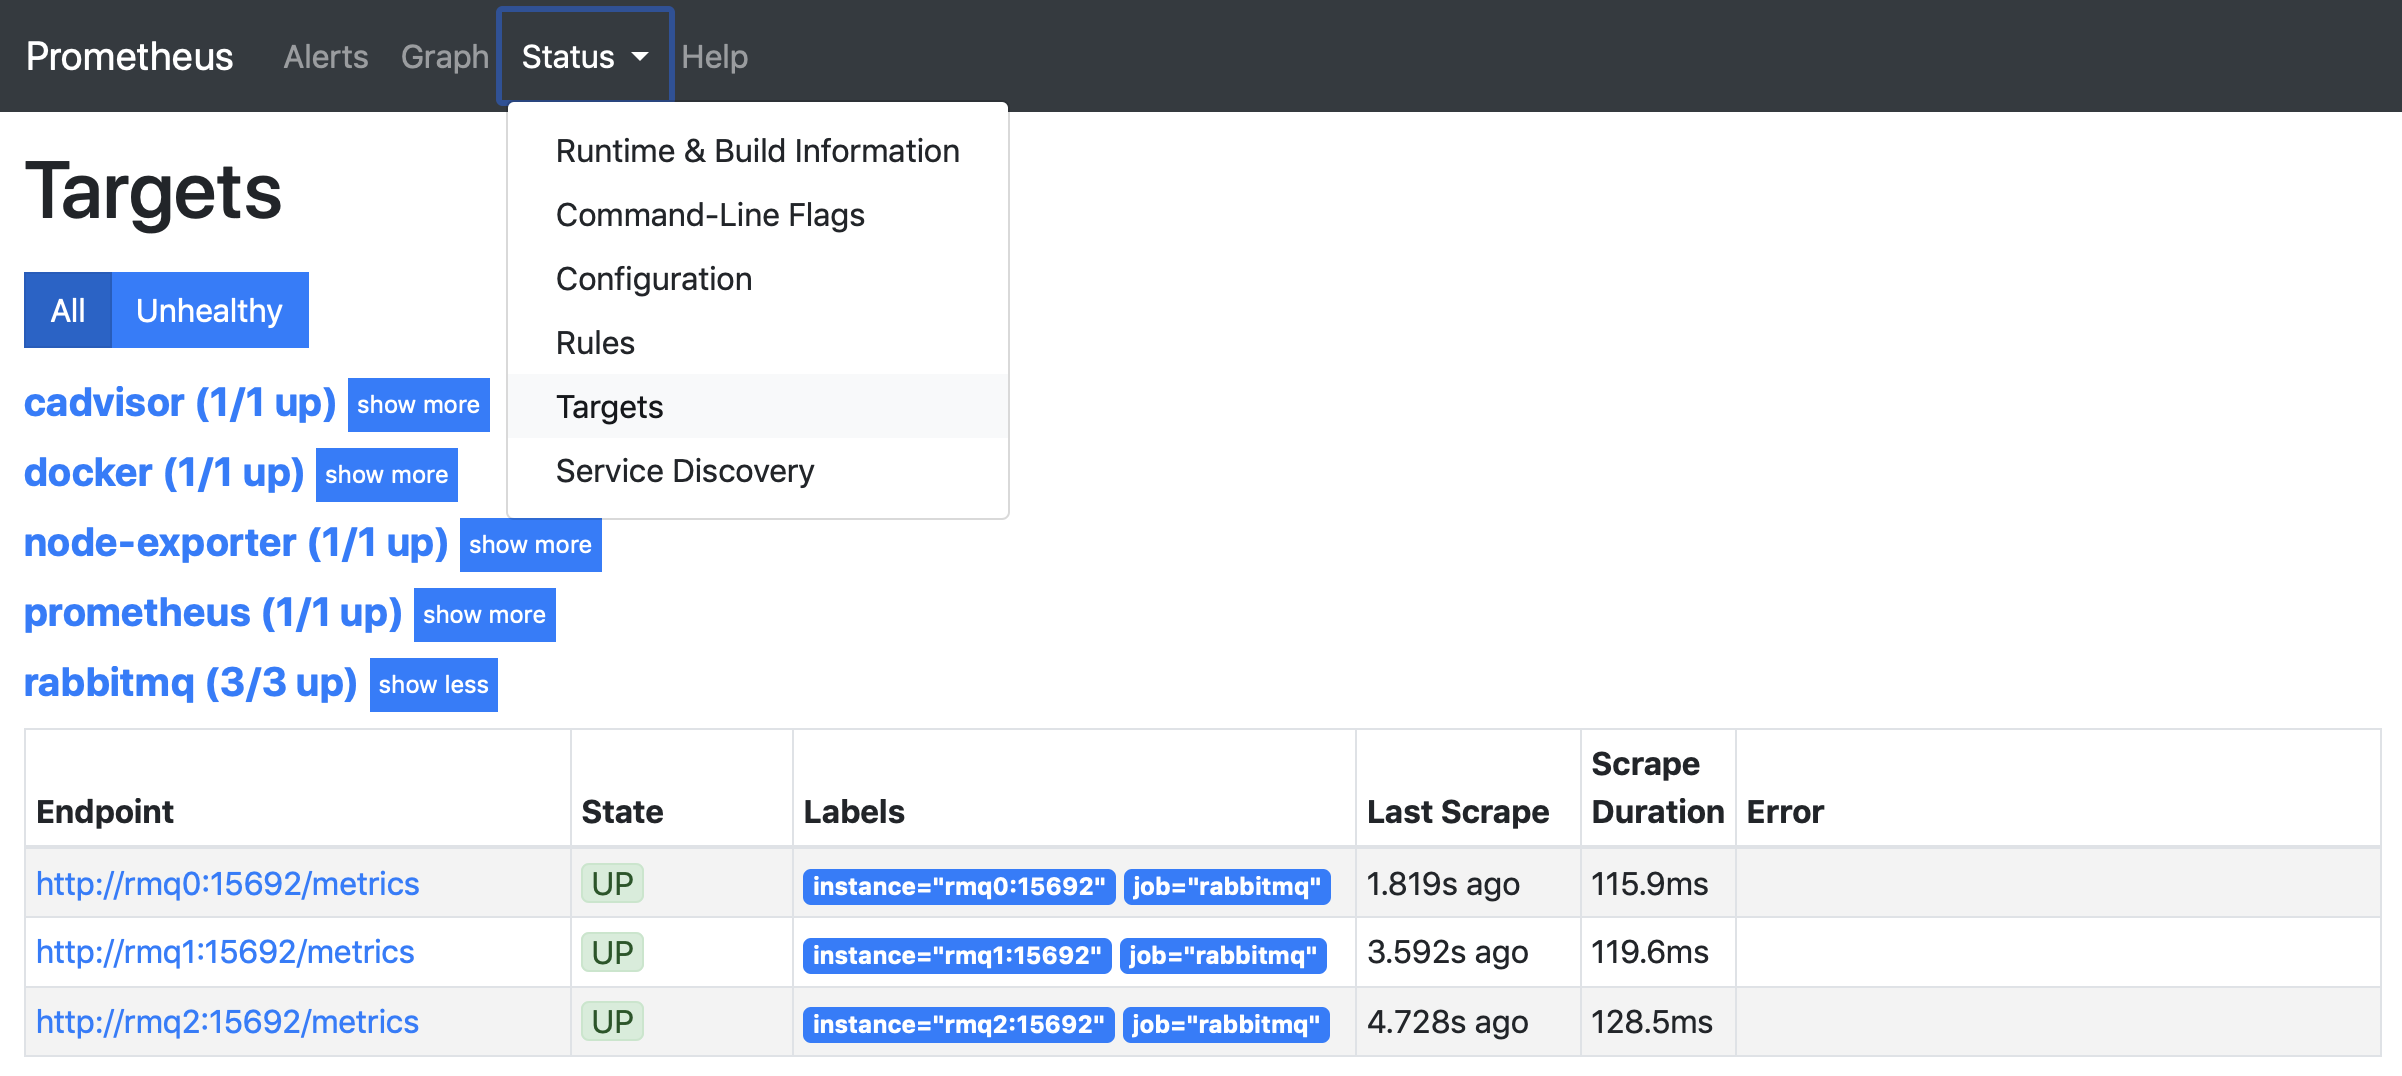Select "Targets" from the Status menu

pyautogui.click(x=609, y=407)
